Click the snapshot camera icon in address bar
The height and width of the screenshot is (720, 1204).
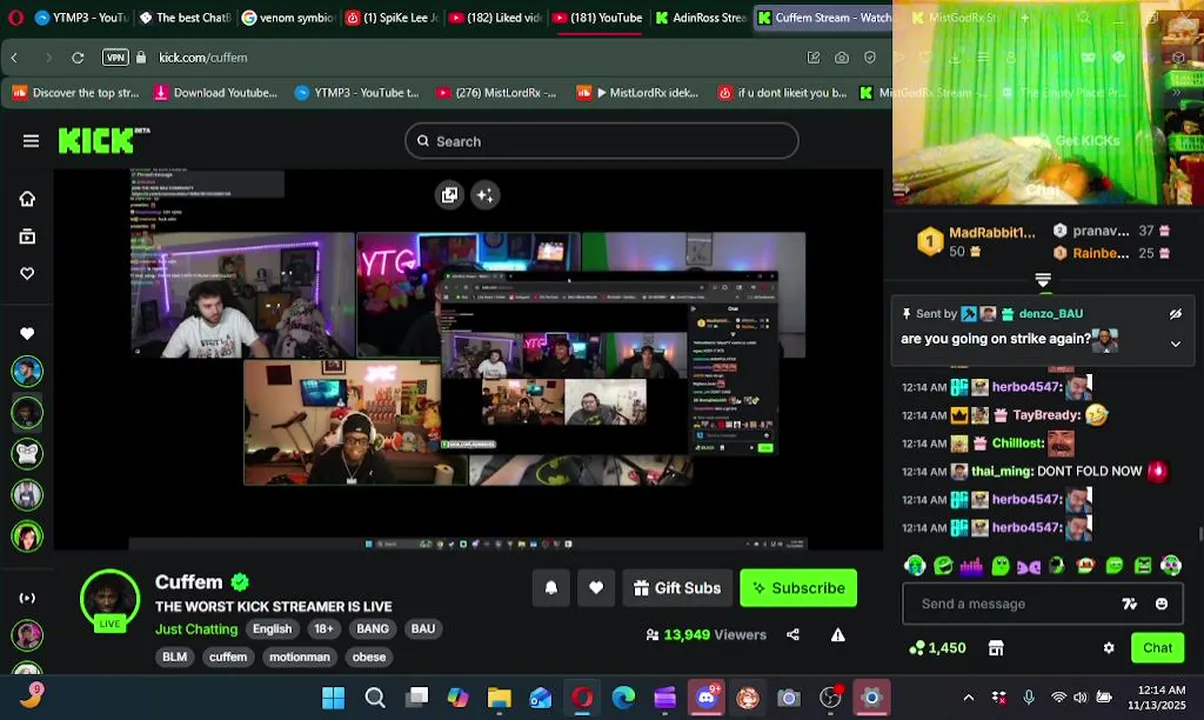coord(842,57)
